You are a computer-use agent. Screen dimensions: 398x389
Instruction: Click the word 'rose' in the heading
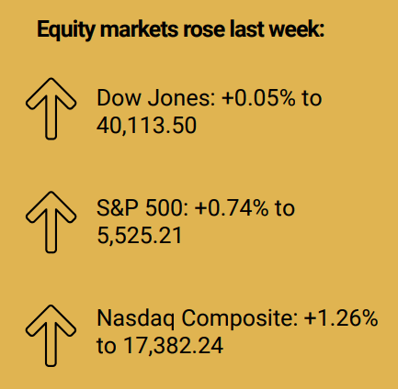tap(204, 31)
